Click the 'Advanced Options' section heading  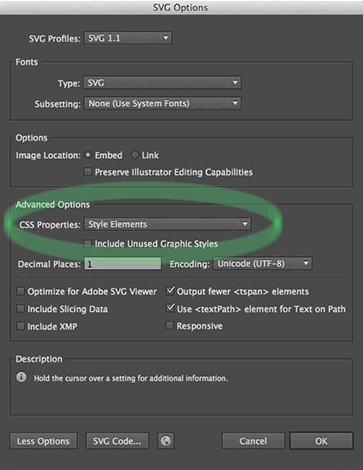53,204
